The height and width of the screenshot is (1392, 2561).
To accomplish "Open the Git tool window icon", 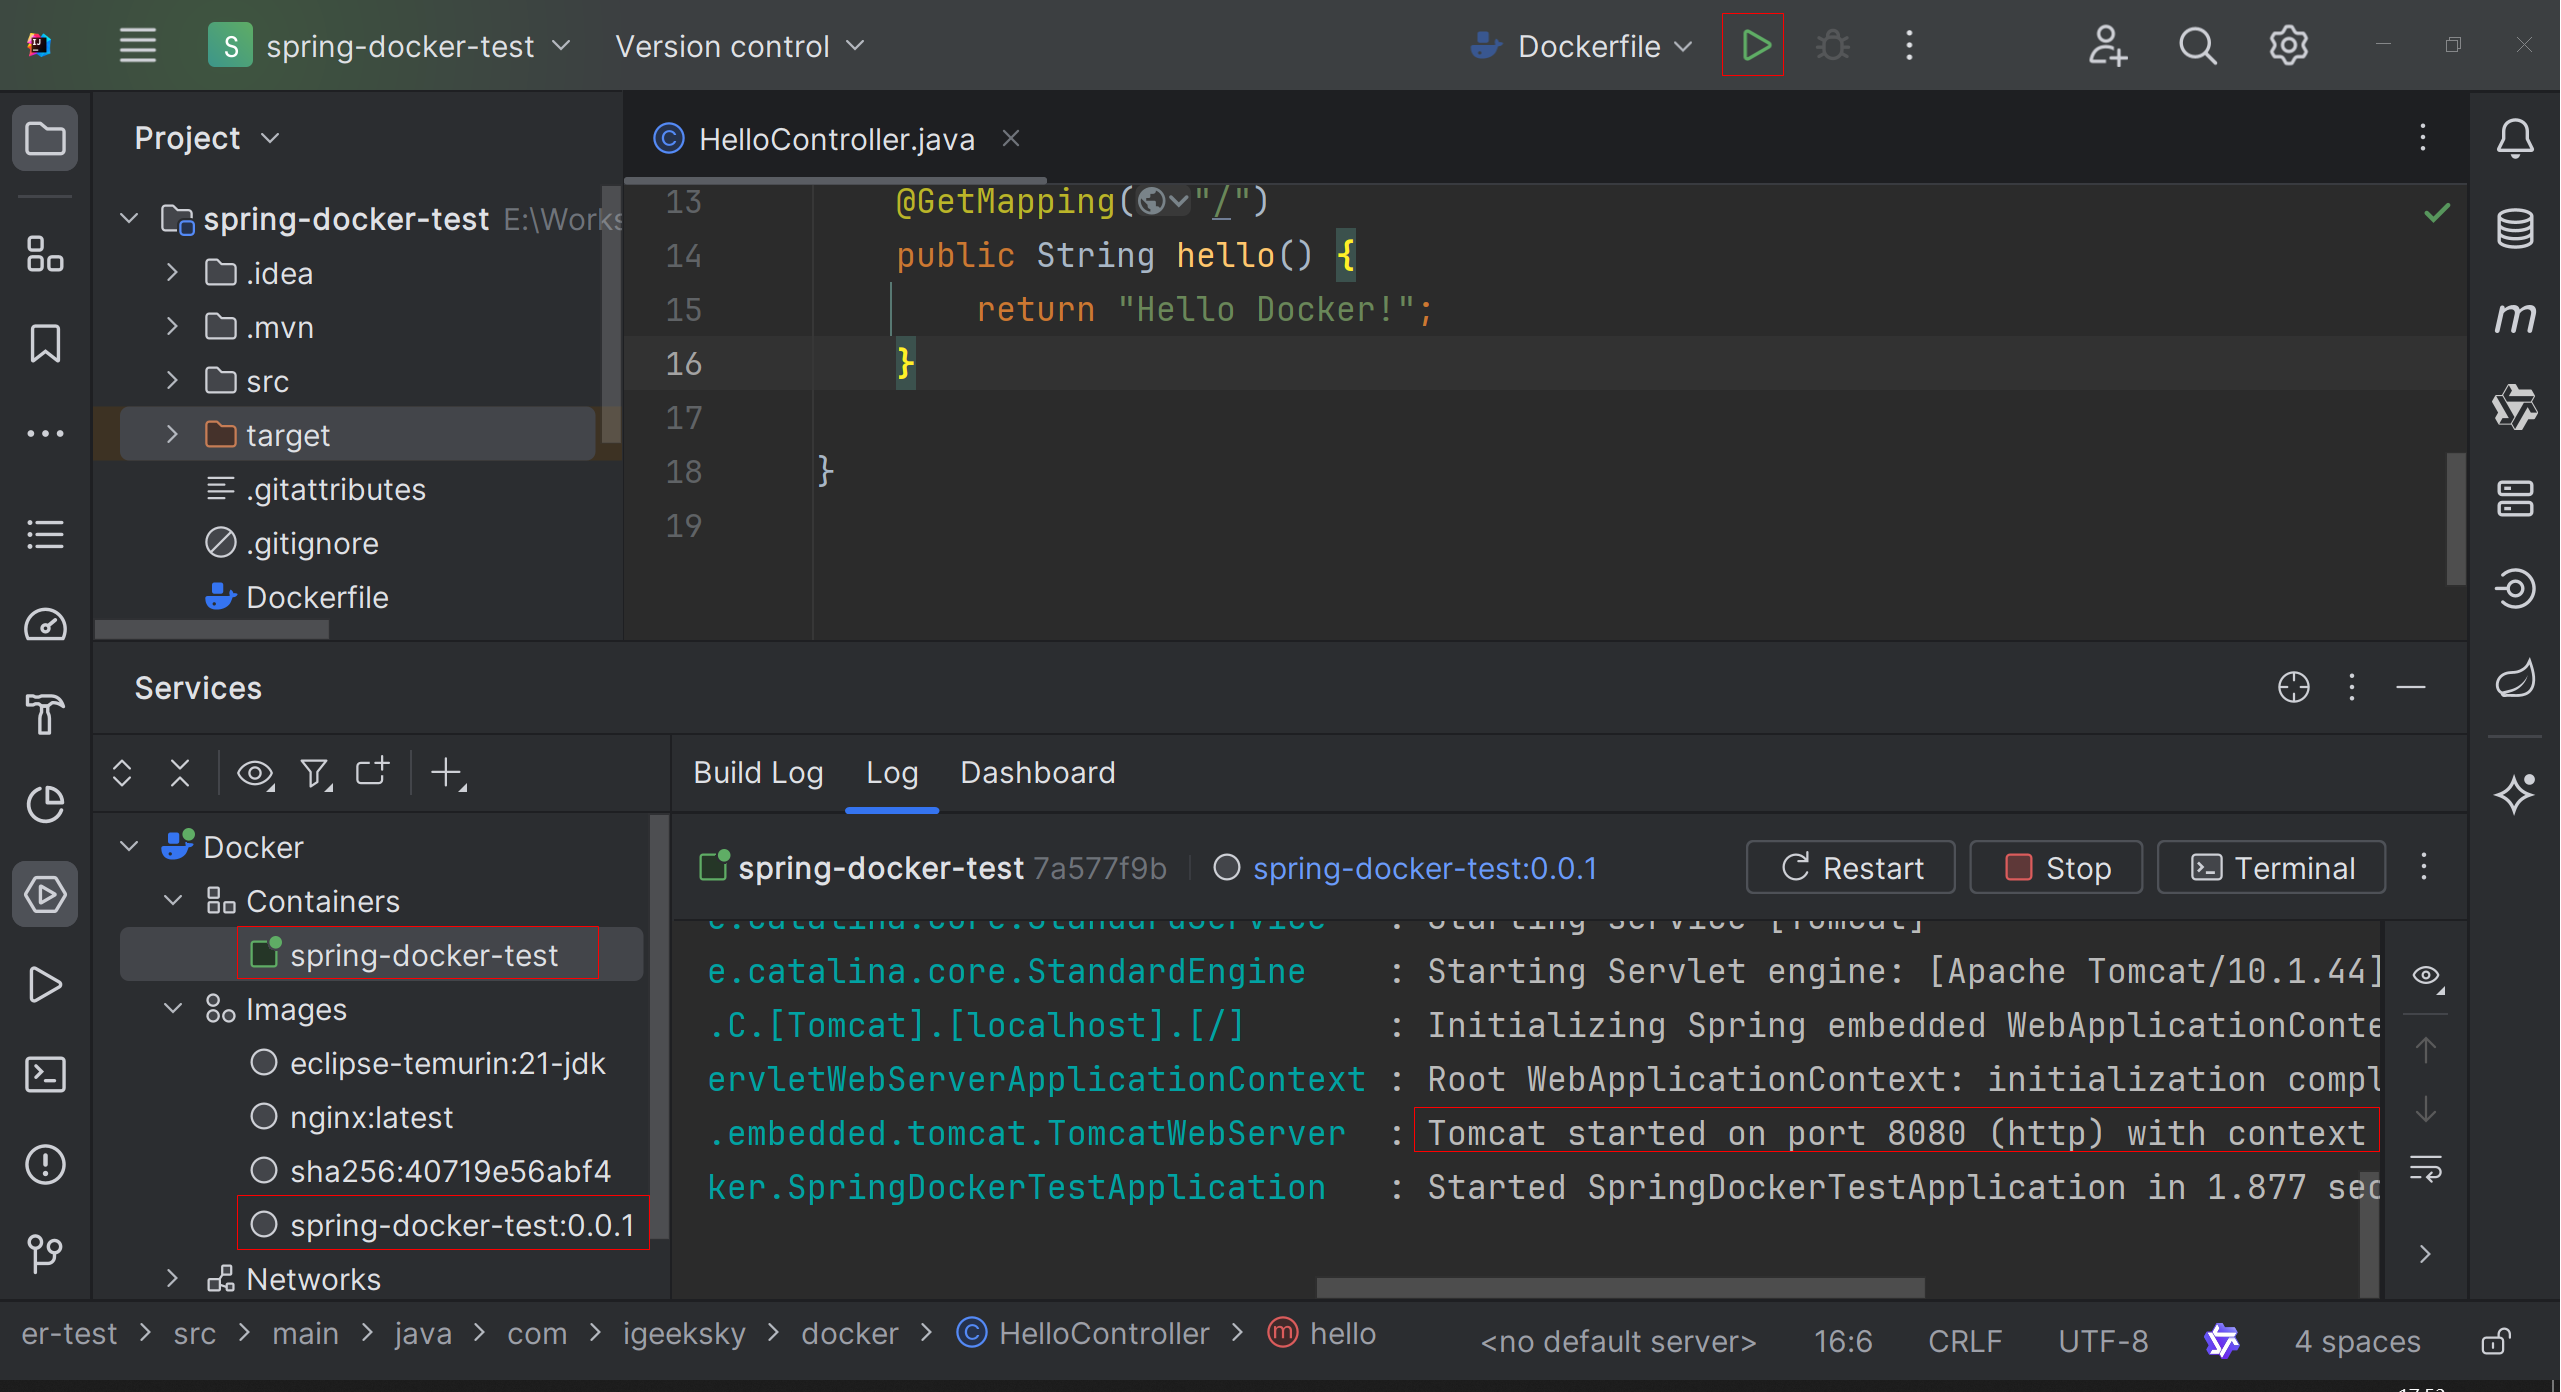I will pyautogui.click(x=45, y=1253).
